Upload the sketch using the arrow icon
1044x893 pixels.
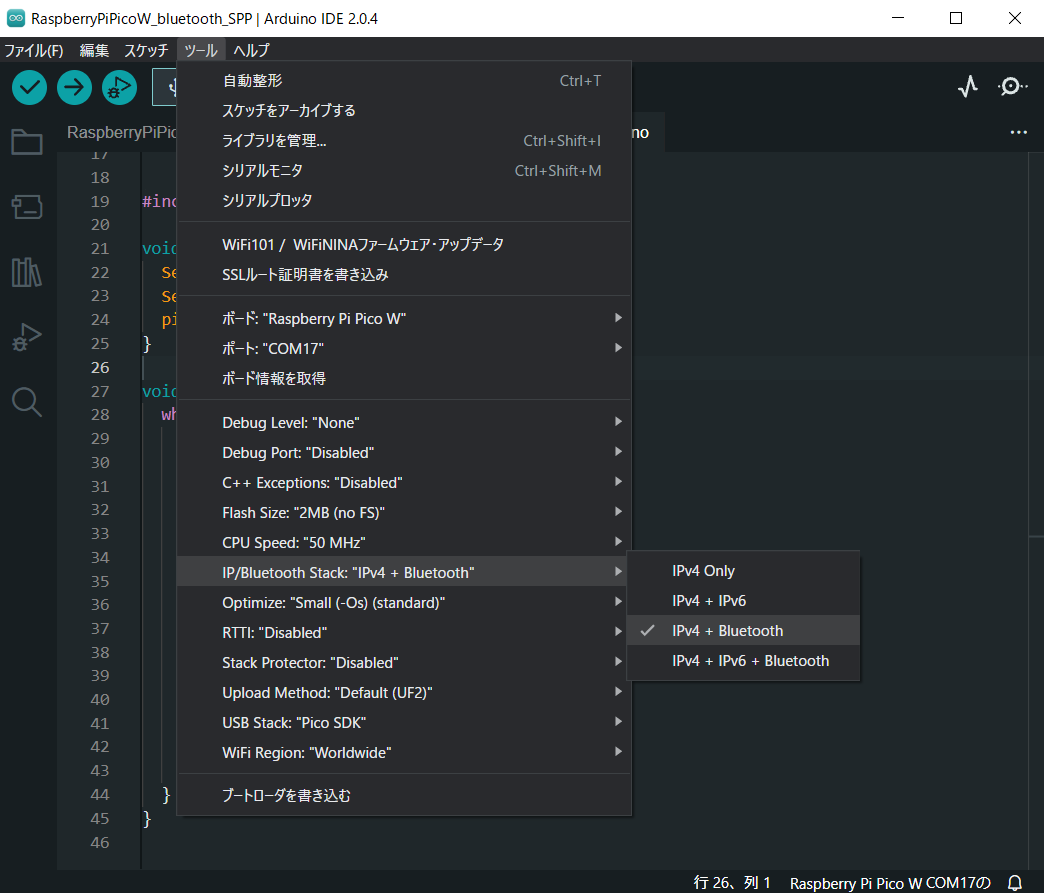(x=74, y=87)
